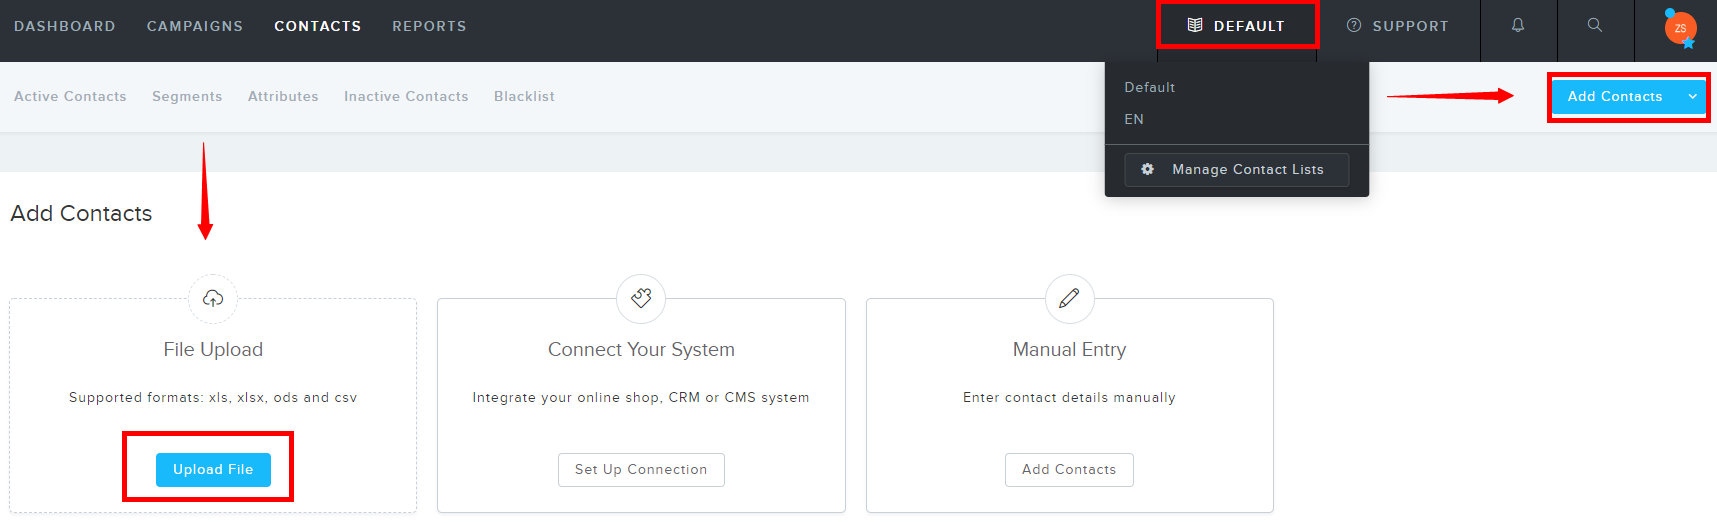Click the Manual Entry card title
The height and width of the screenshot is (523, 1717).
click(1069, 350)
